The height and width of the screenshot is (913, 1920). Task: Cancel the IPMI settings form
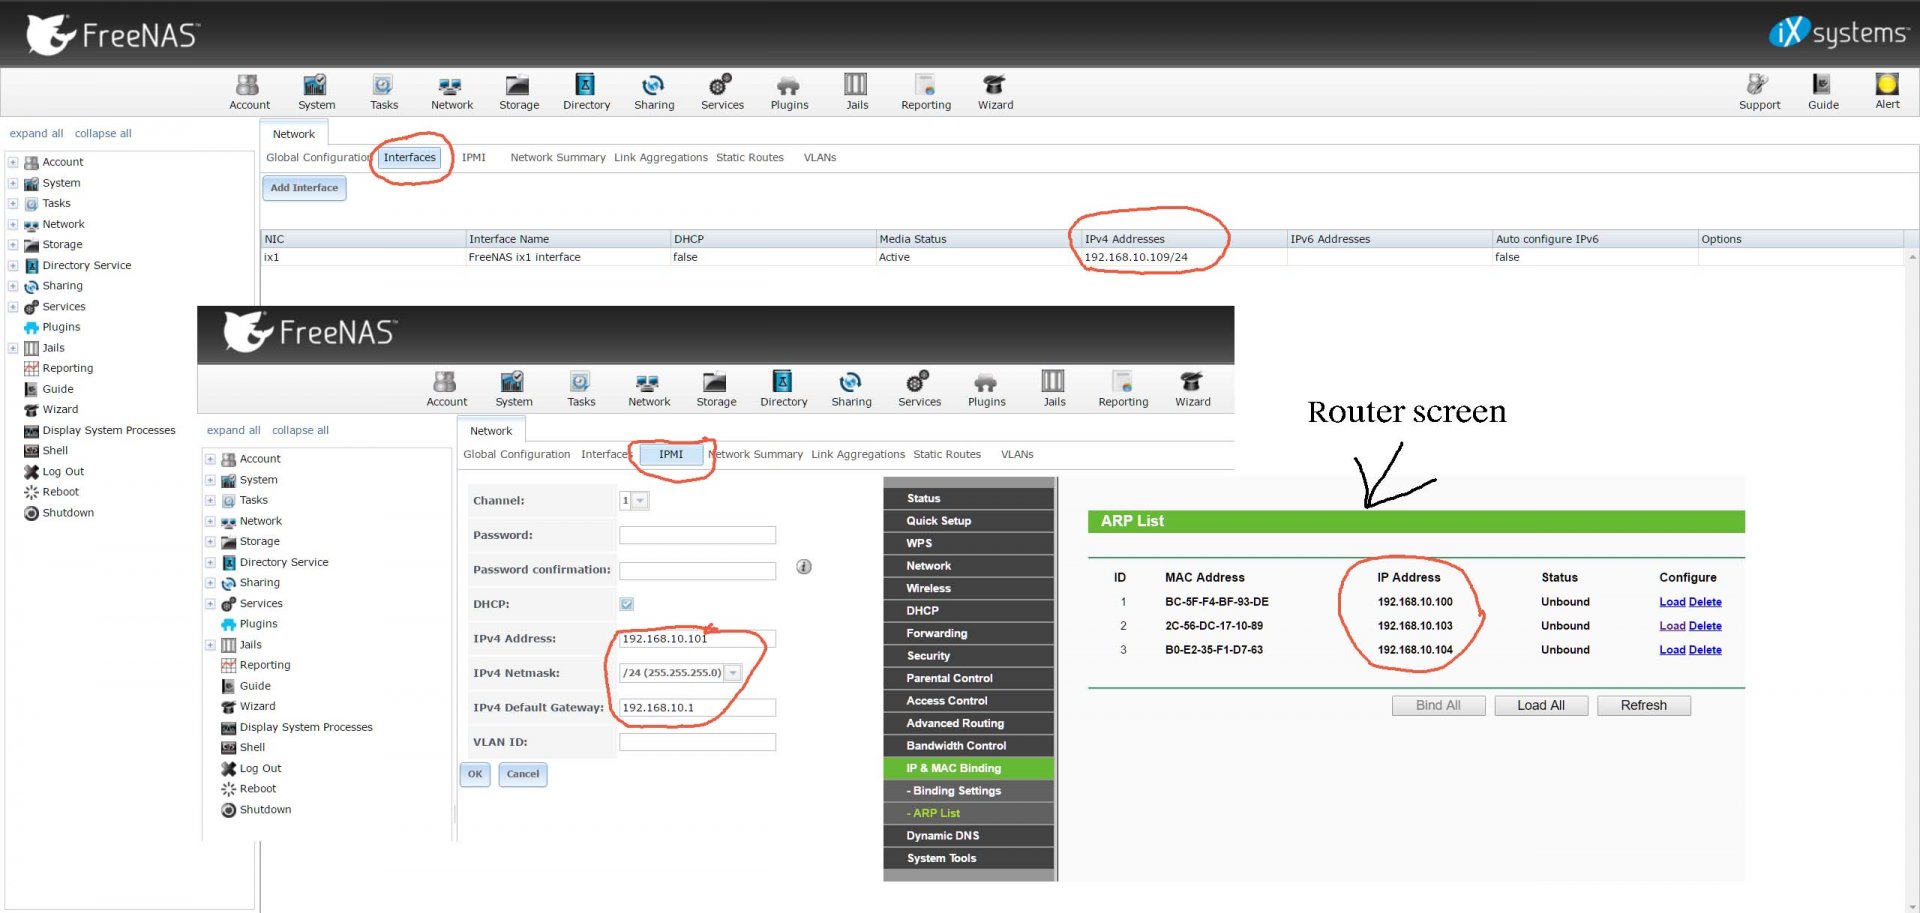coord(522,774)
